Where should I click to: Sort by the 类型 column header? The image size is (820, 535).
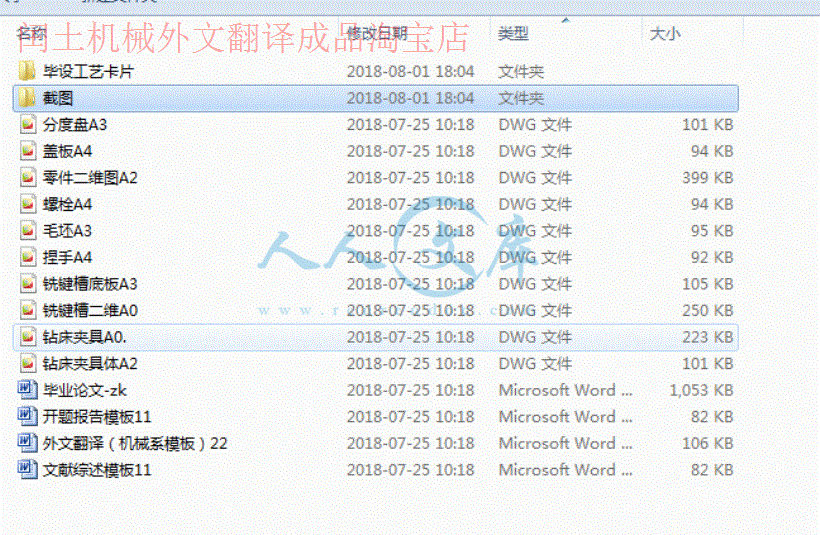(513, 34)
